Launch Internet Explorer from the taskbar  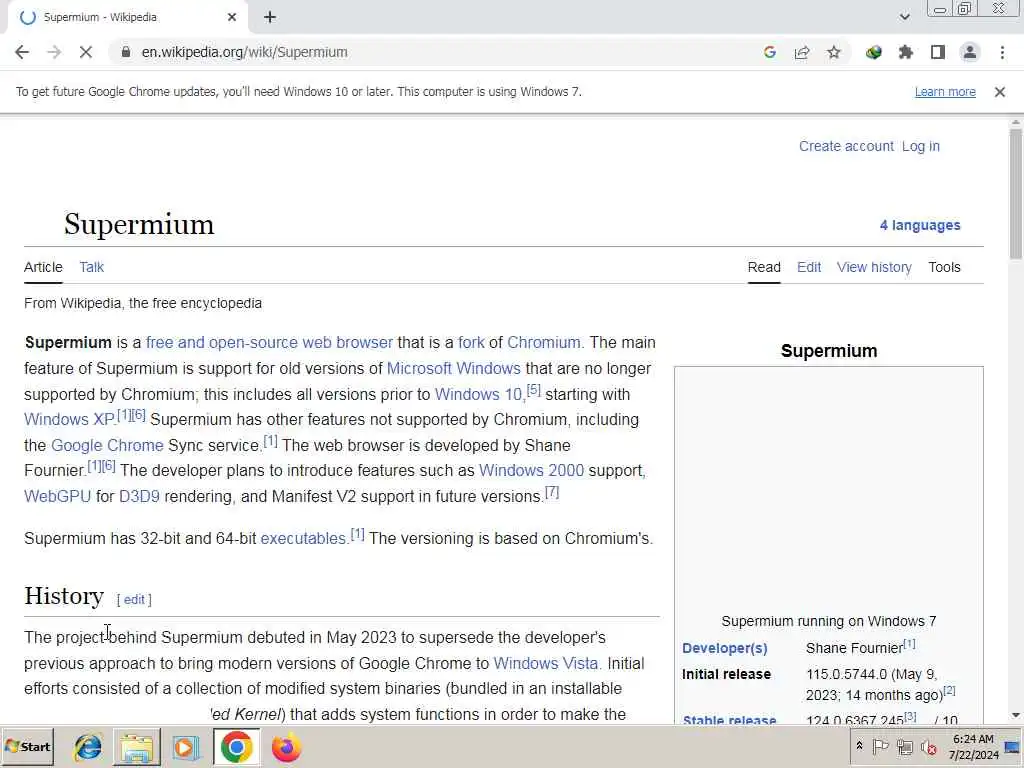coord(88,747)
